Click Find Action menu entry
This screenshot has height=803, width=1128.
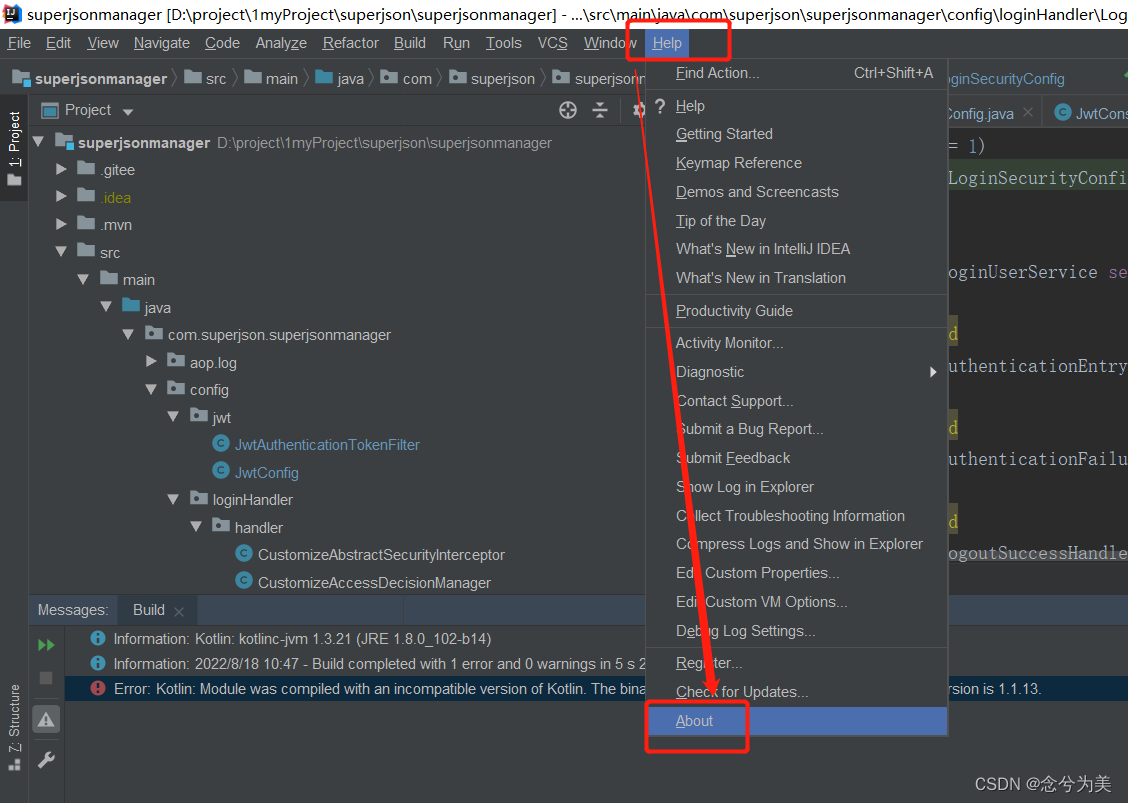(796, 73)
